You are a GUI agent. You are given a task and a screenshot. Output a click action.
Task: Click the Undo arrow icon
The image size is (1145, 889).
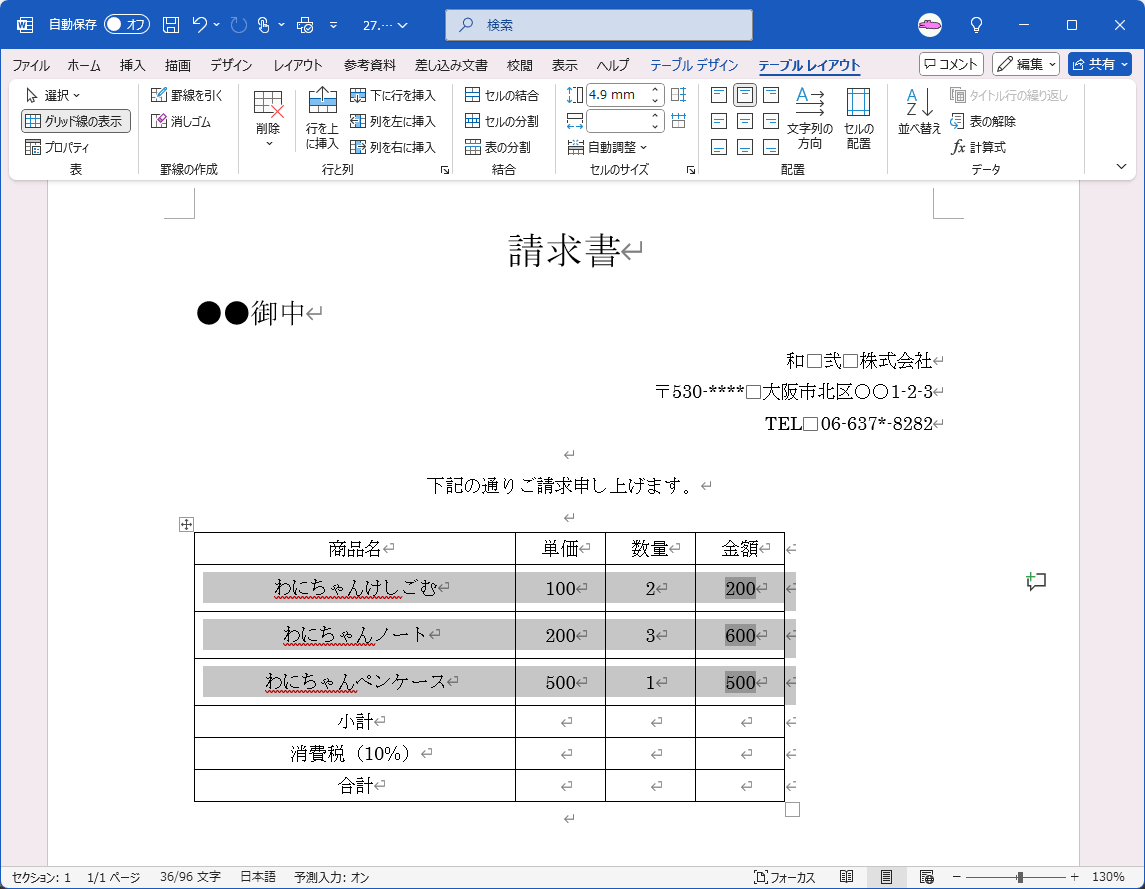(x=199, y=25)
